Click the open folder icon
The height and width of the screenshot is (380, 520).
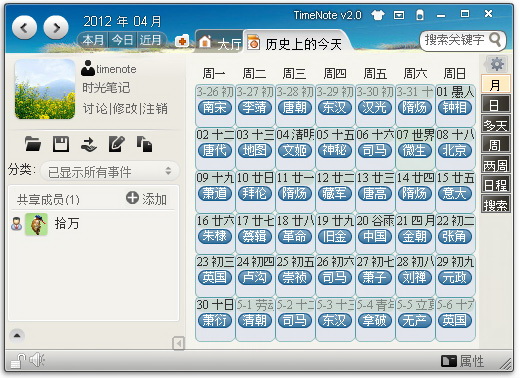pos(33,144)
